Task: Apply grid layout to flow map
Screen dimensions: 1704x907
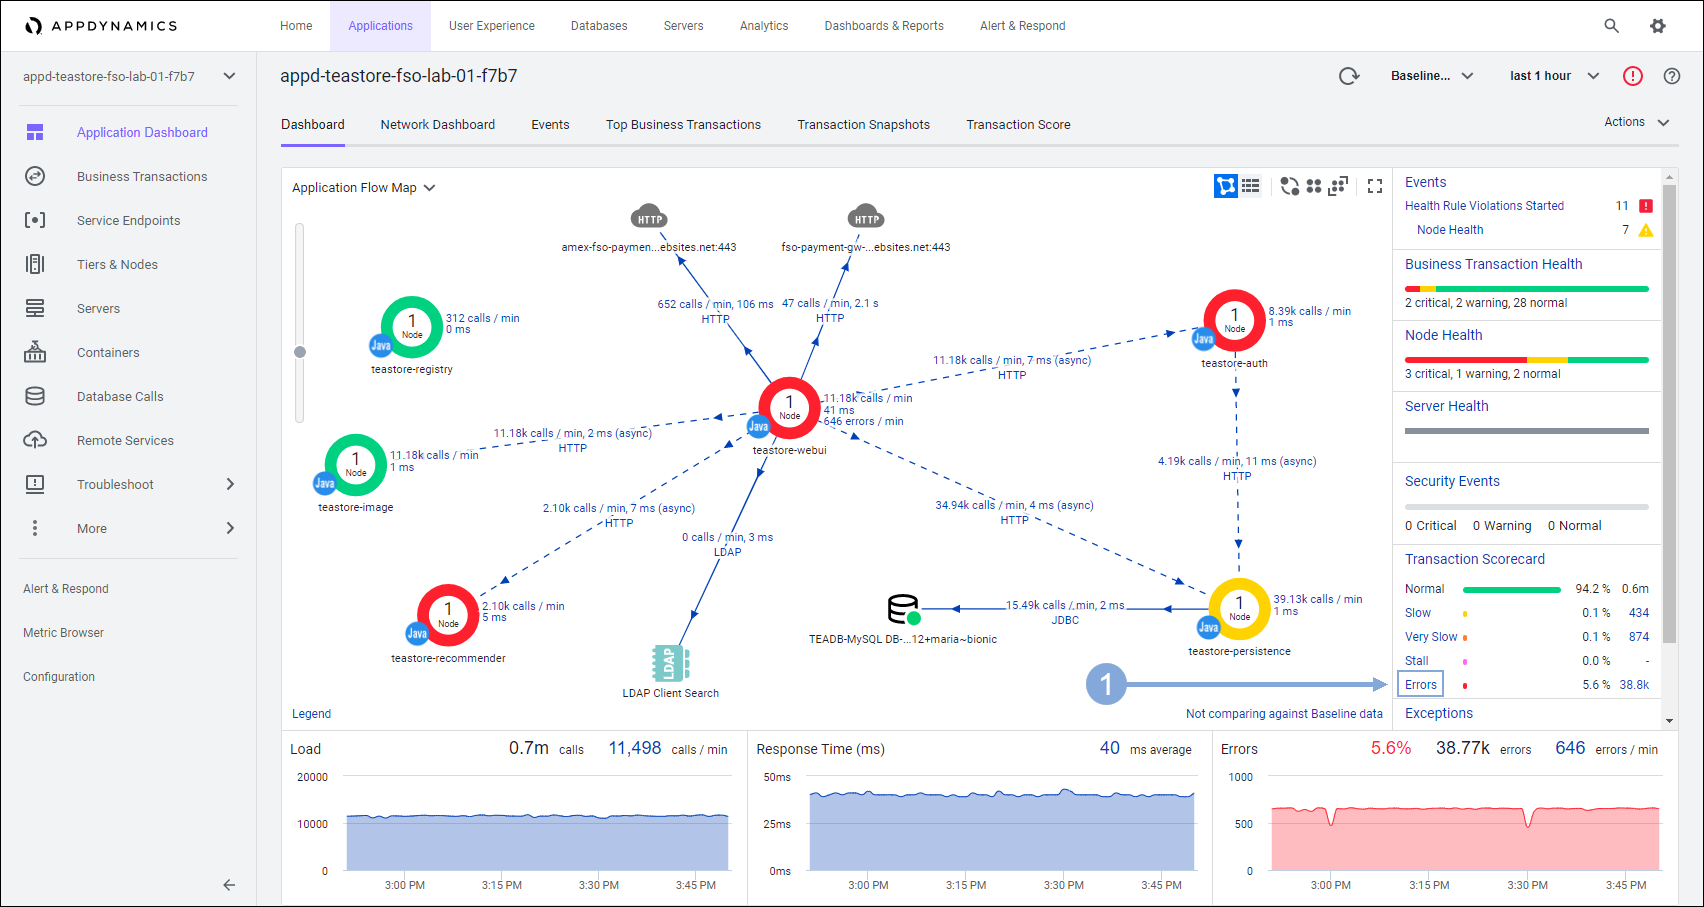Action: tap(1314, 186)
